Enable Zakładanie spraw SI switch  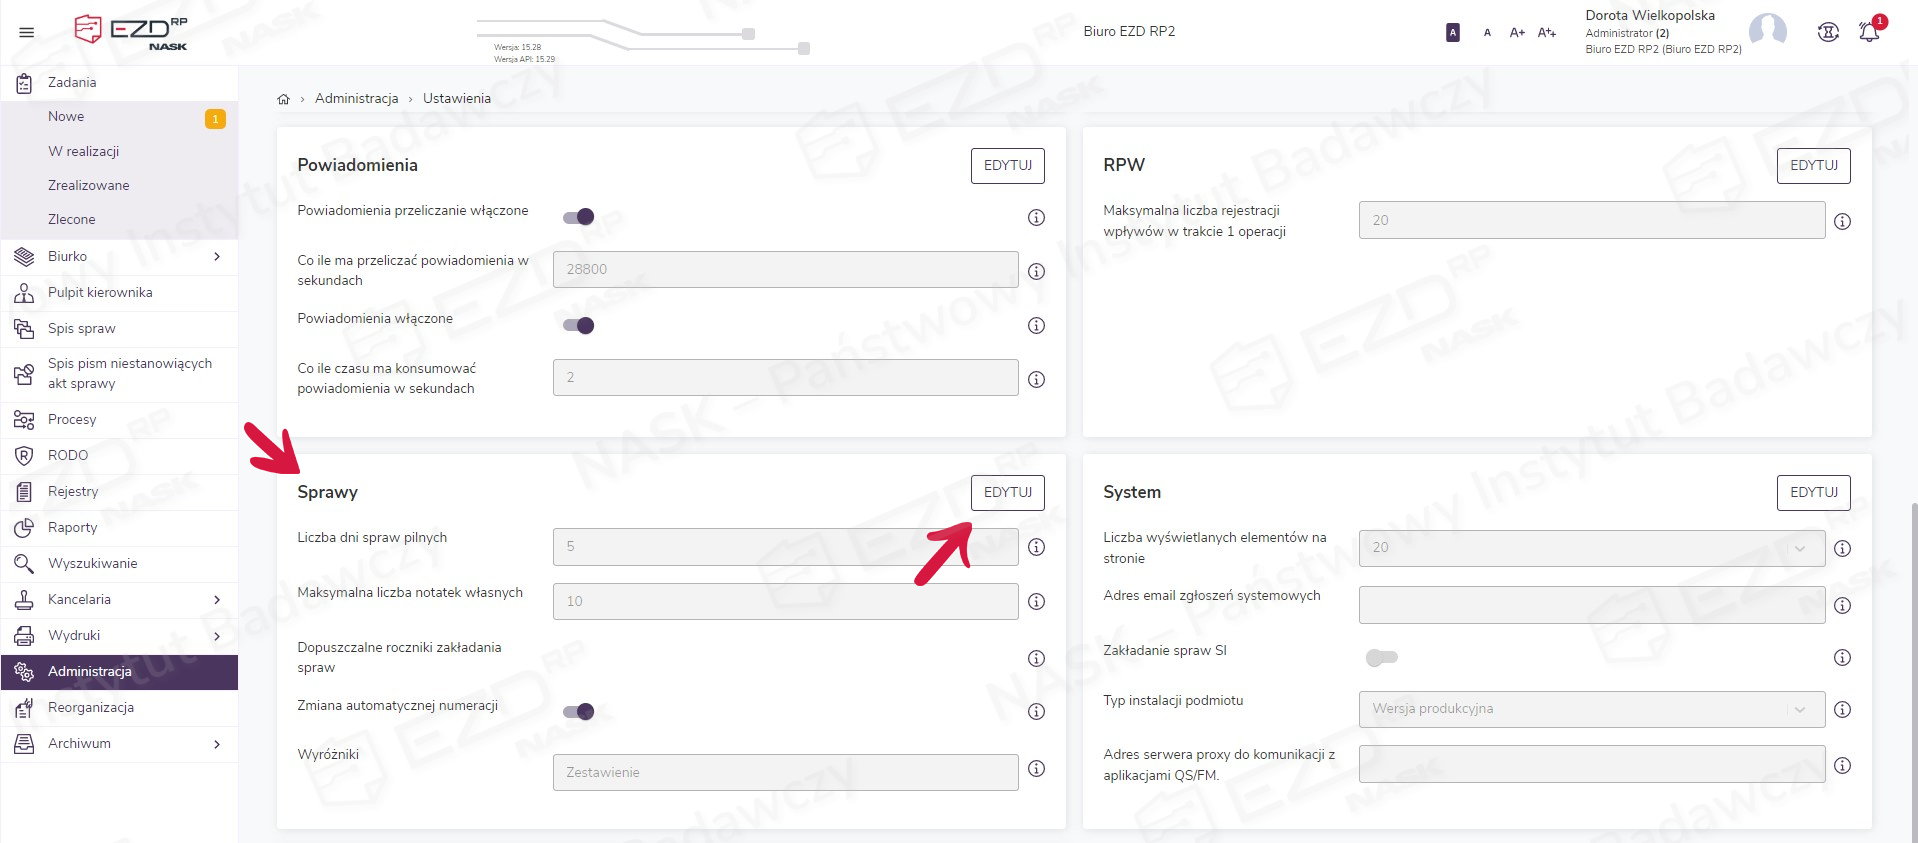[1381, 658]
